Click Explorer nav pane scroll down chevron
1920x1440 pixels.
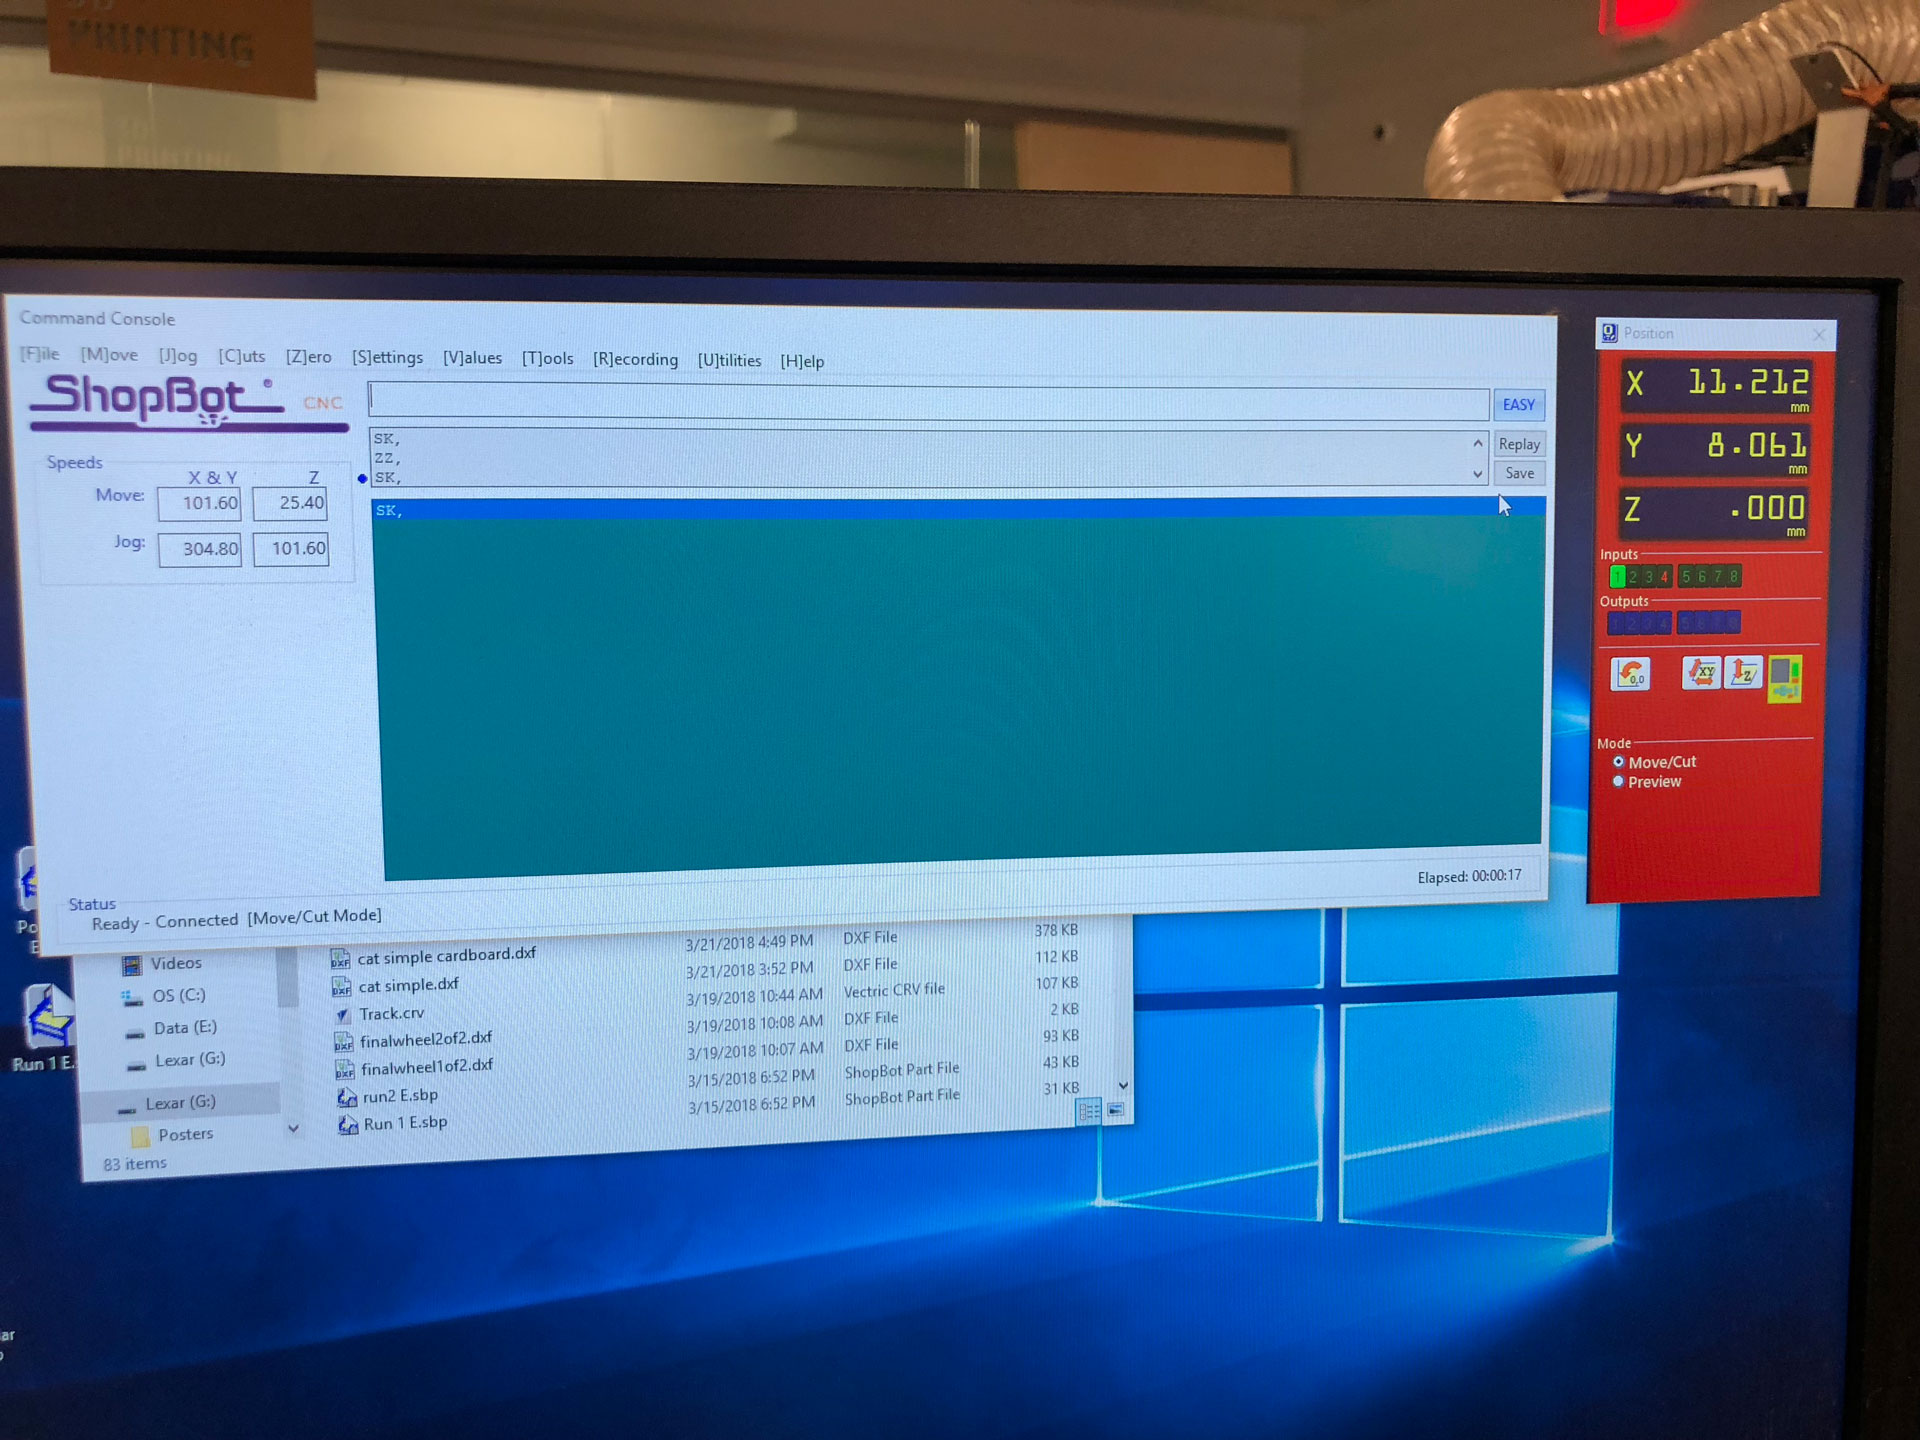click(x=293, y=1129)
